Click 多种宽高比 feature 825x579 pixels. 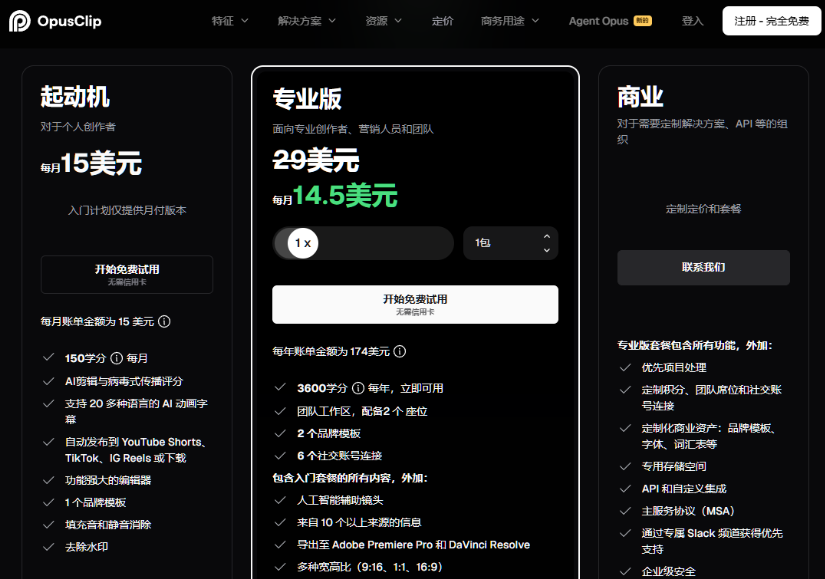[369, 567]
